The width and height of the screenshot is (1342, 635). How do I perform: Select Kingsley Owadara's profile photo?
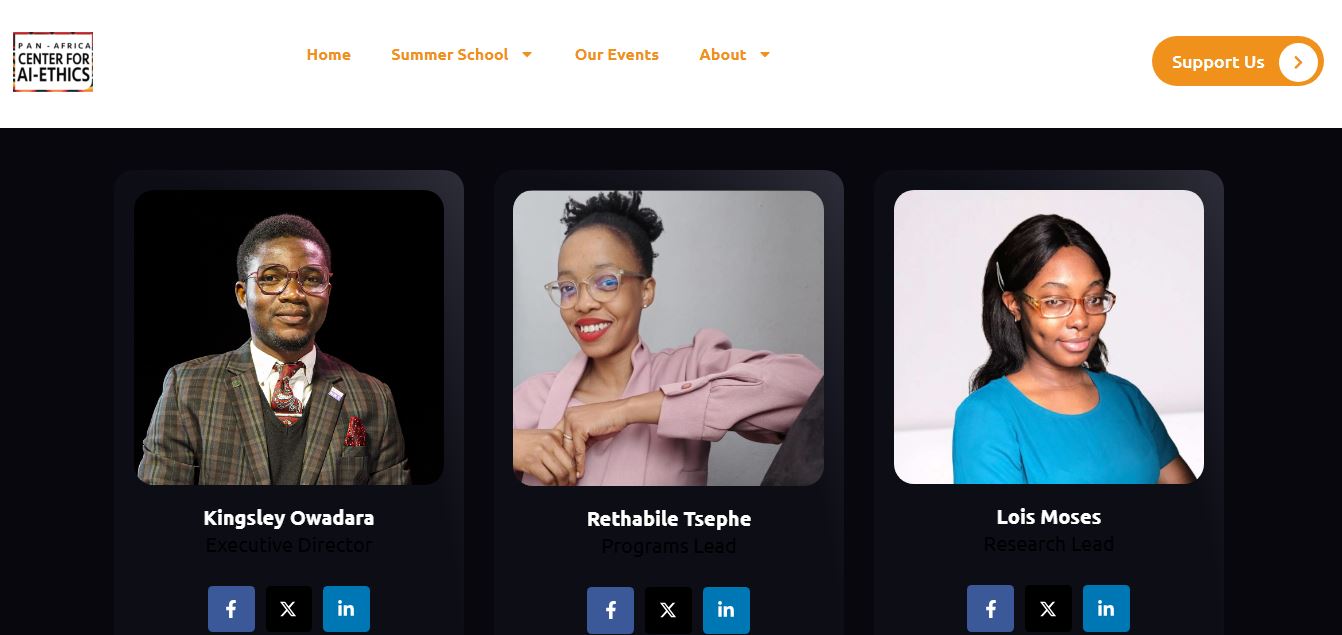pos(289,338)
